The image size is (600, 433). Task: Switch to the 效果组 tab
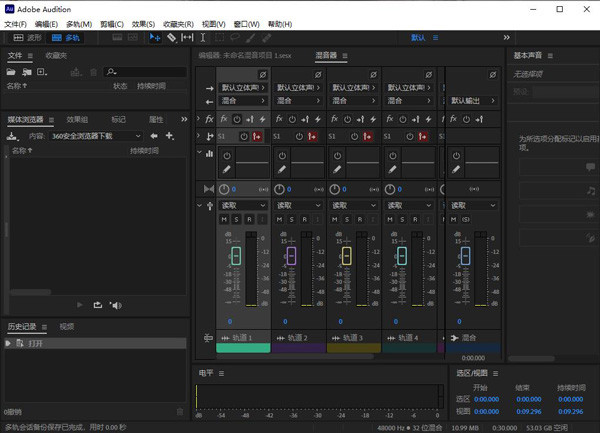(77, 118)
